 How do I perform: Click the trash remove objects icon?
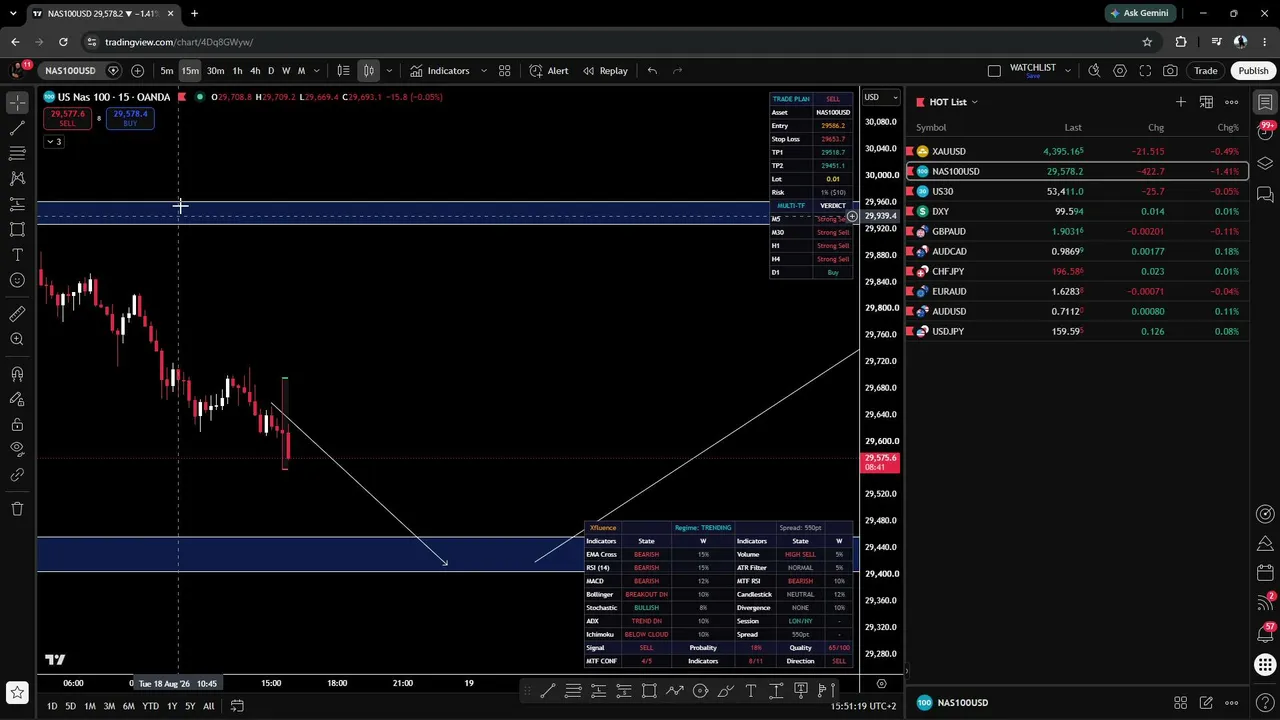(17, 509)
